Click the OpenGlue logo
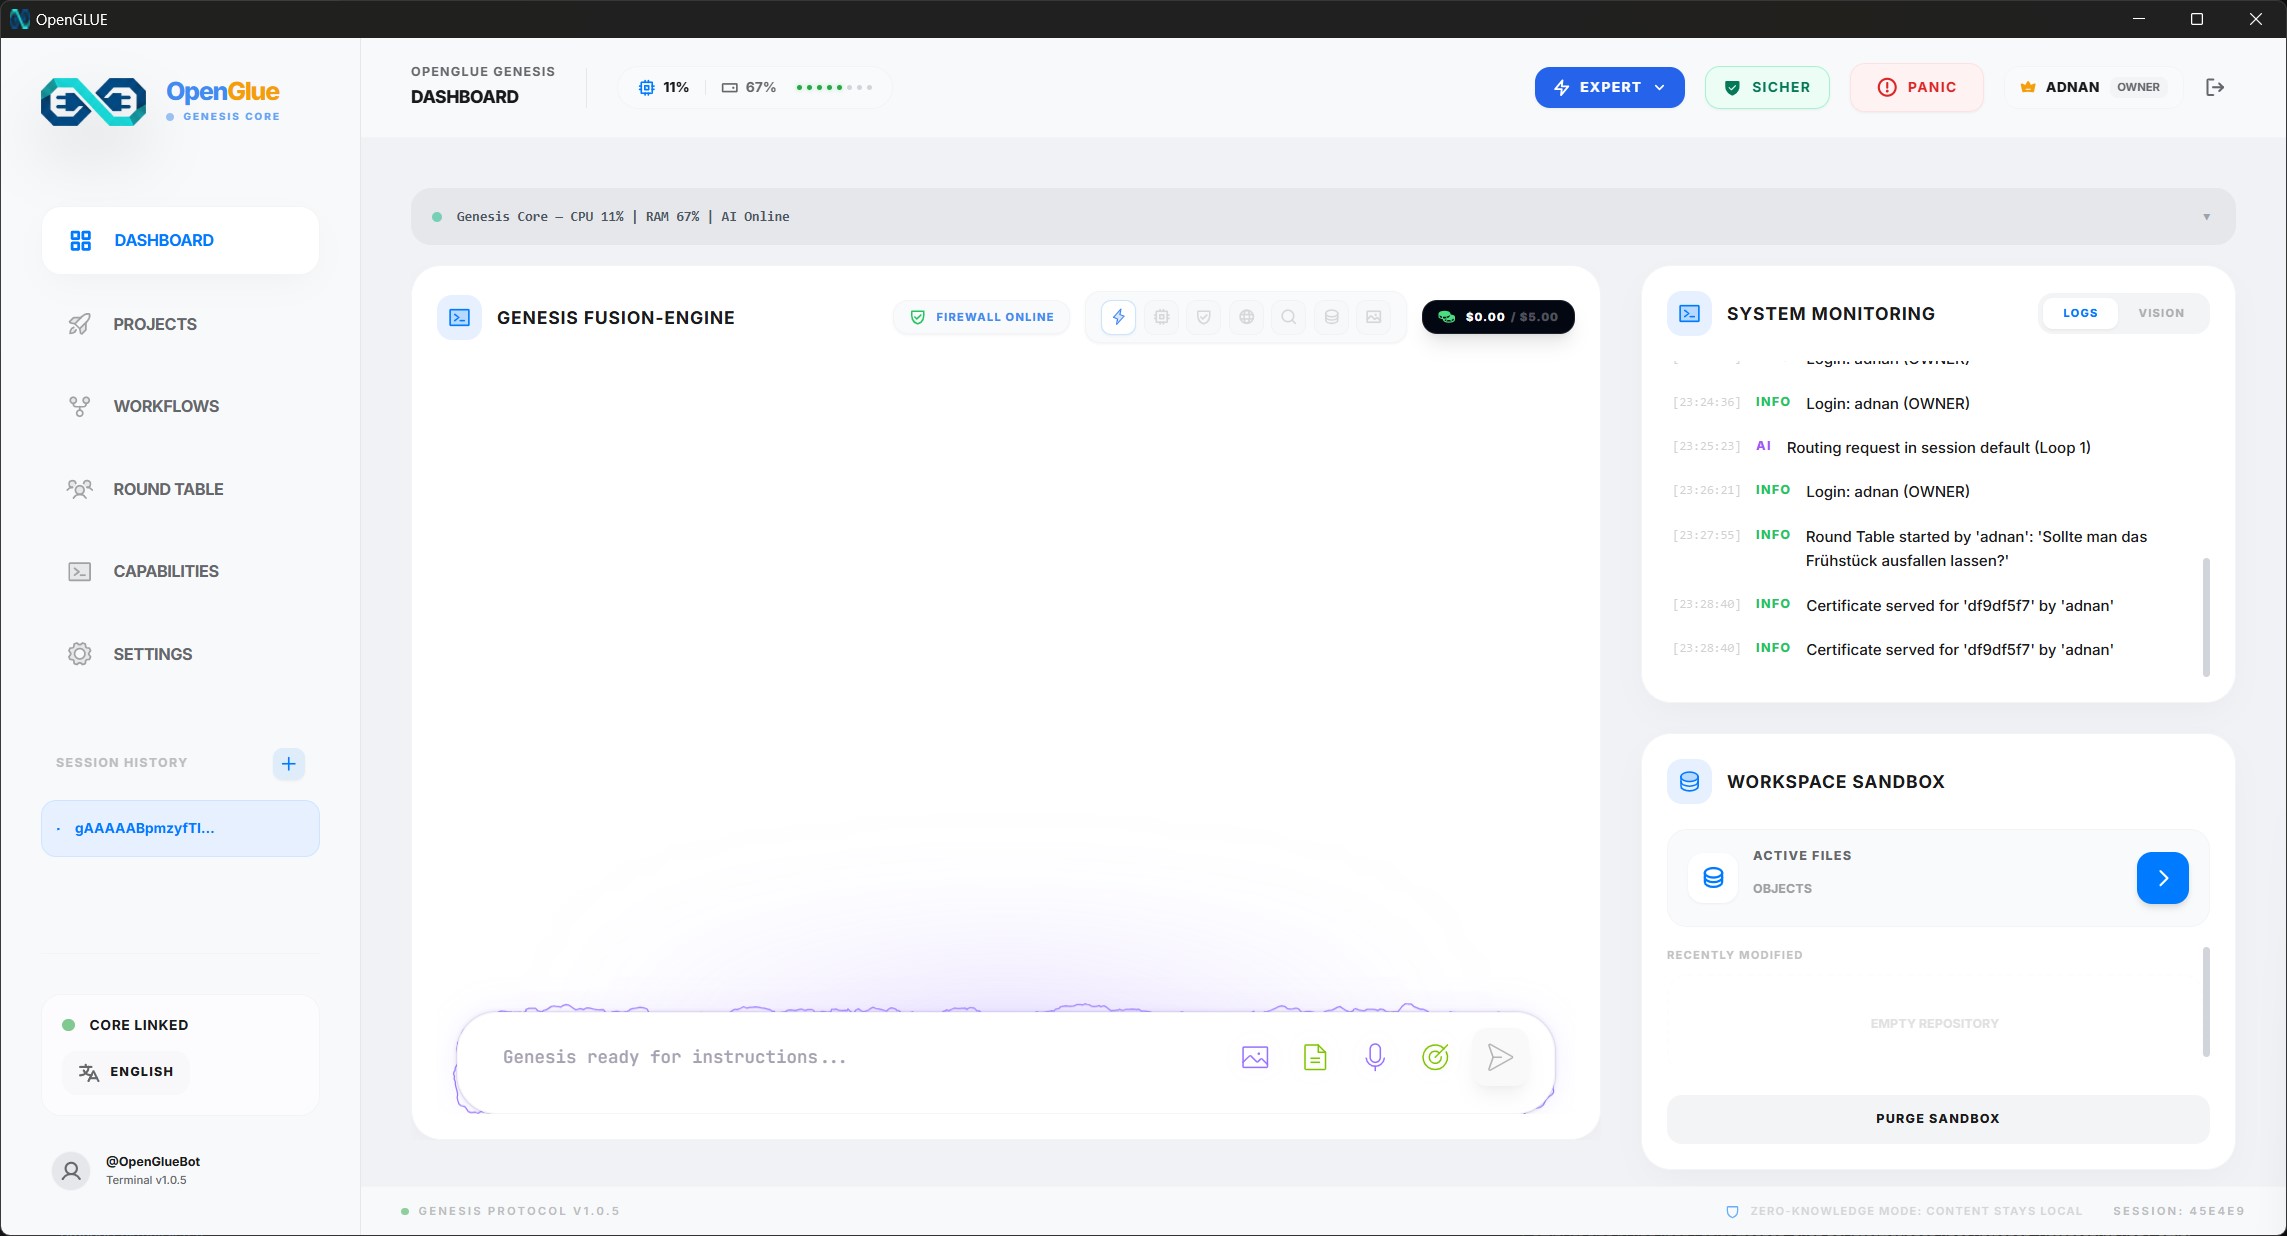2287x1236 pixels. pyautogui.click(x=93, y=102)
